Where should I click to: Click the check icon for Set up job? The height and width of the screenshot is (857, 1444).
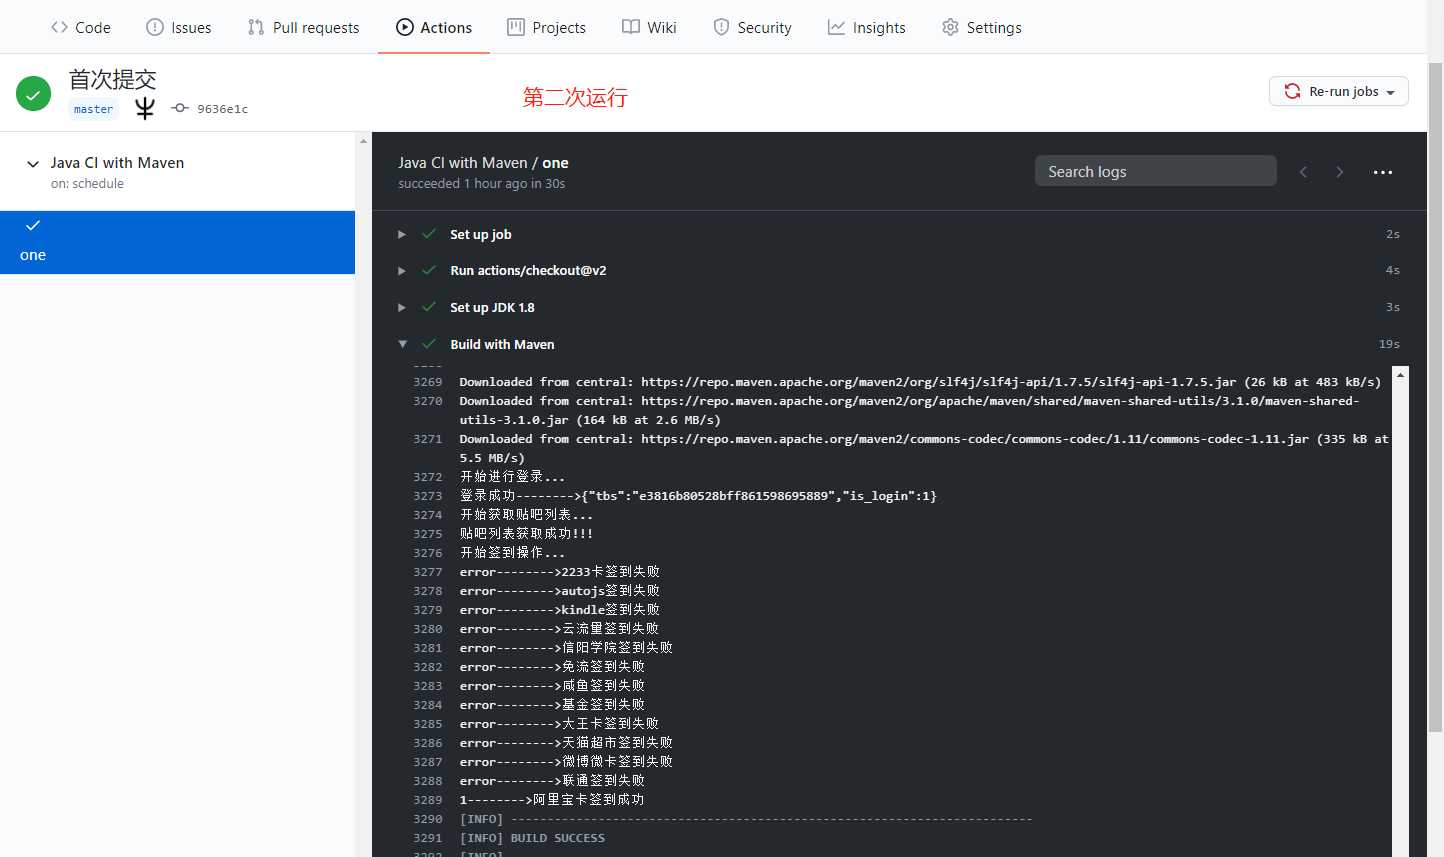tap(429, 234)
